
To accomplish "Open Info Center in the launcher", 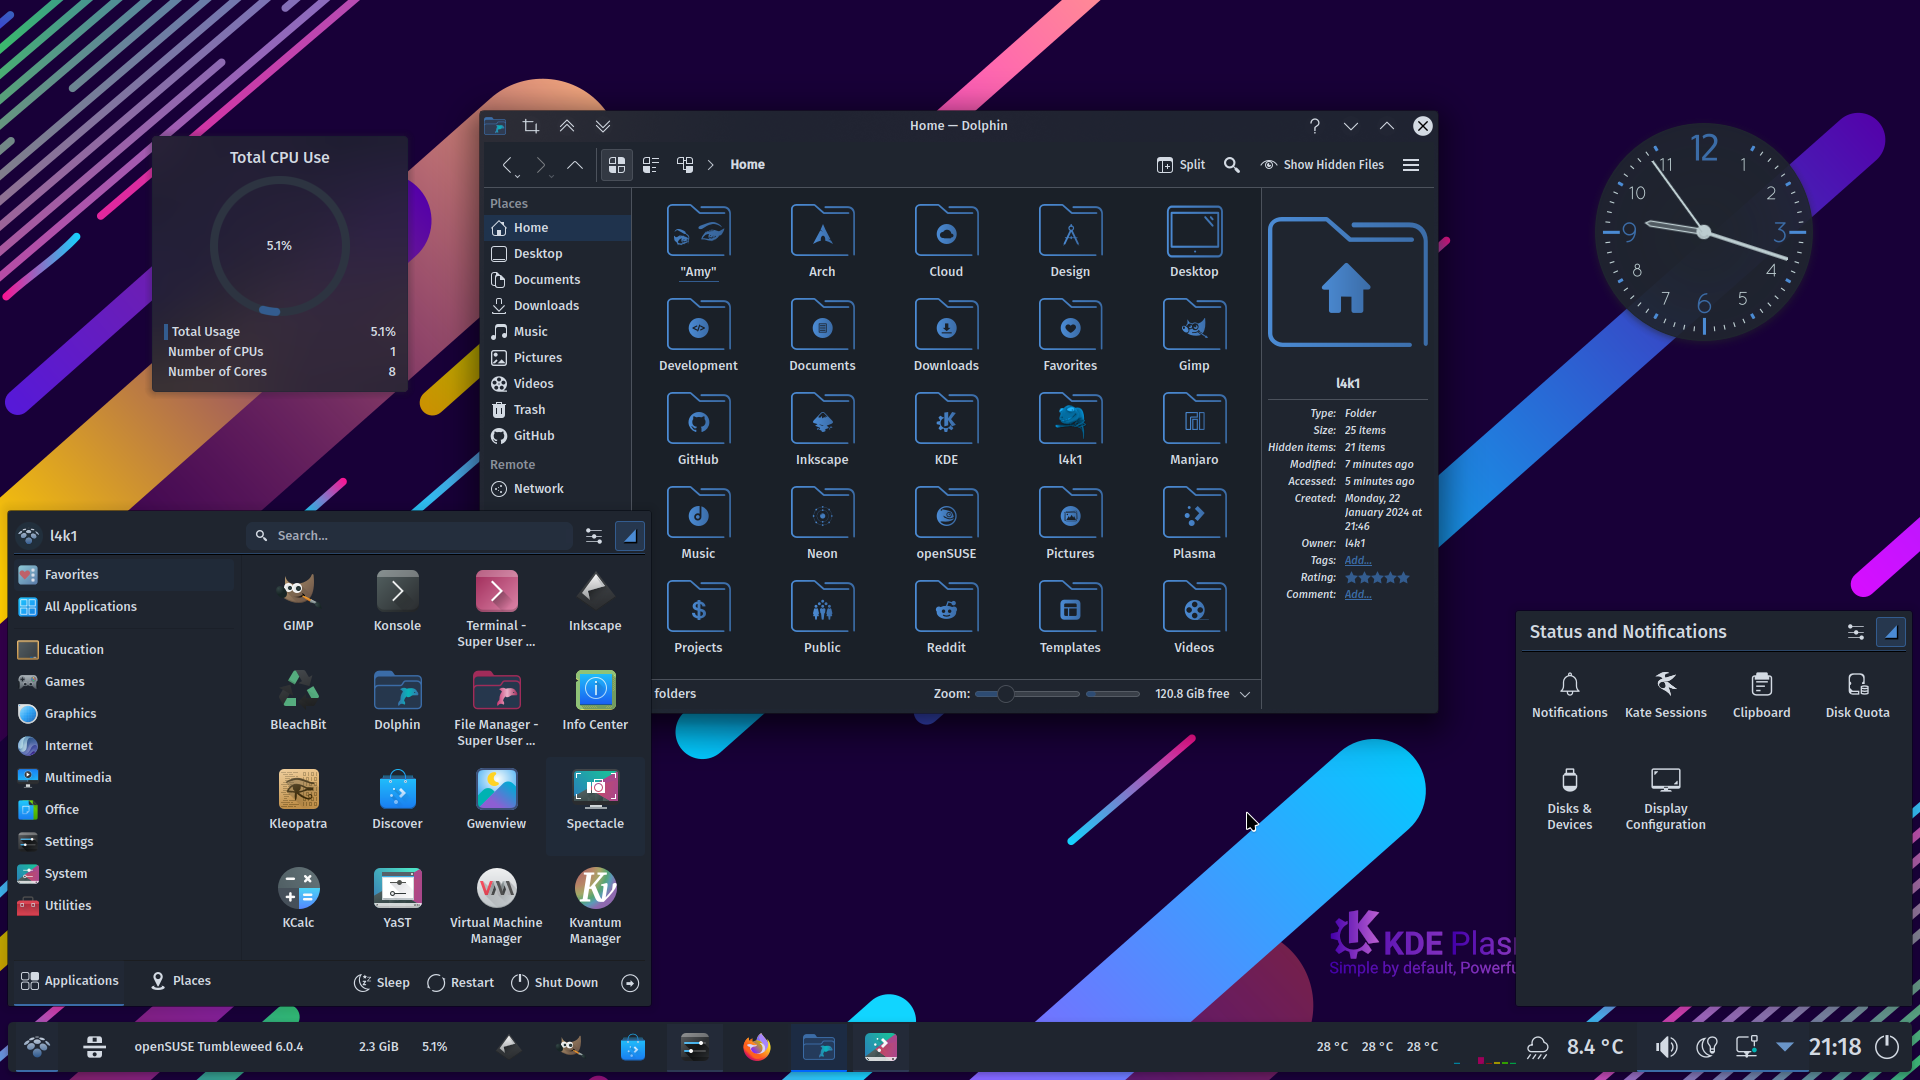I will click(595, 700).
